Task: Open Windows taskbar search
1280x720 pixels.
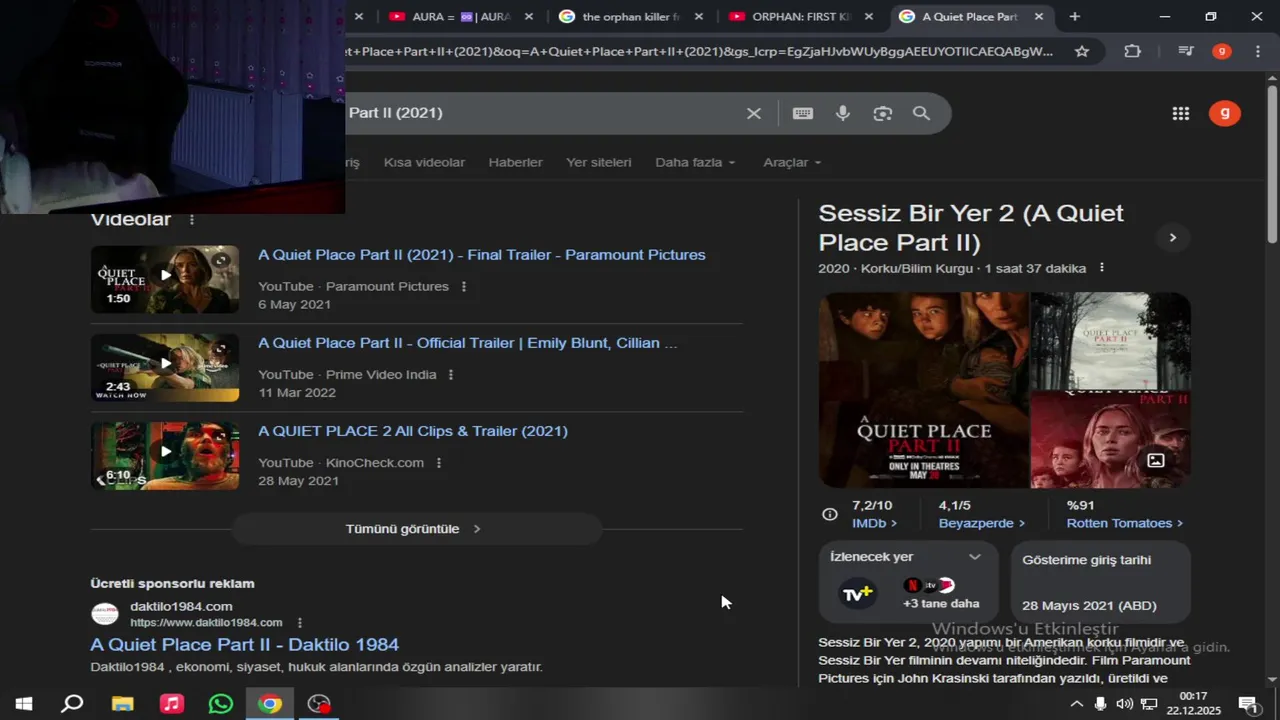Action: coord(72,704)
